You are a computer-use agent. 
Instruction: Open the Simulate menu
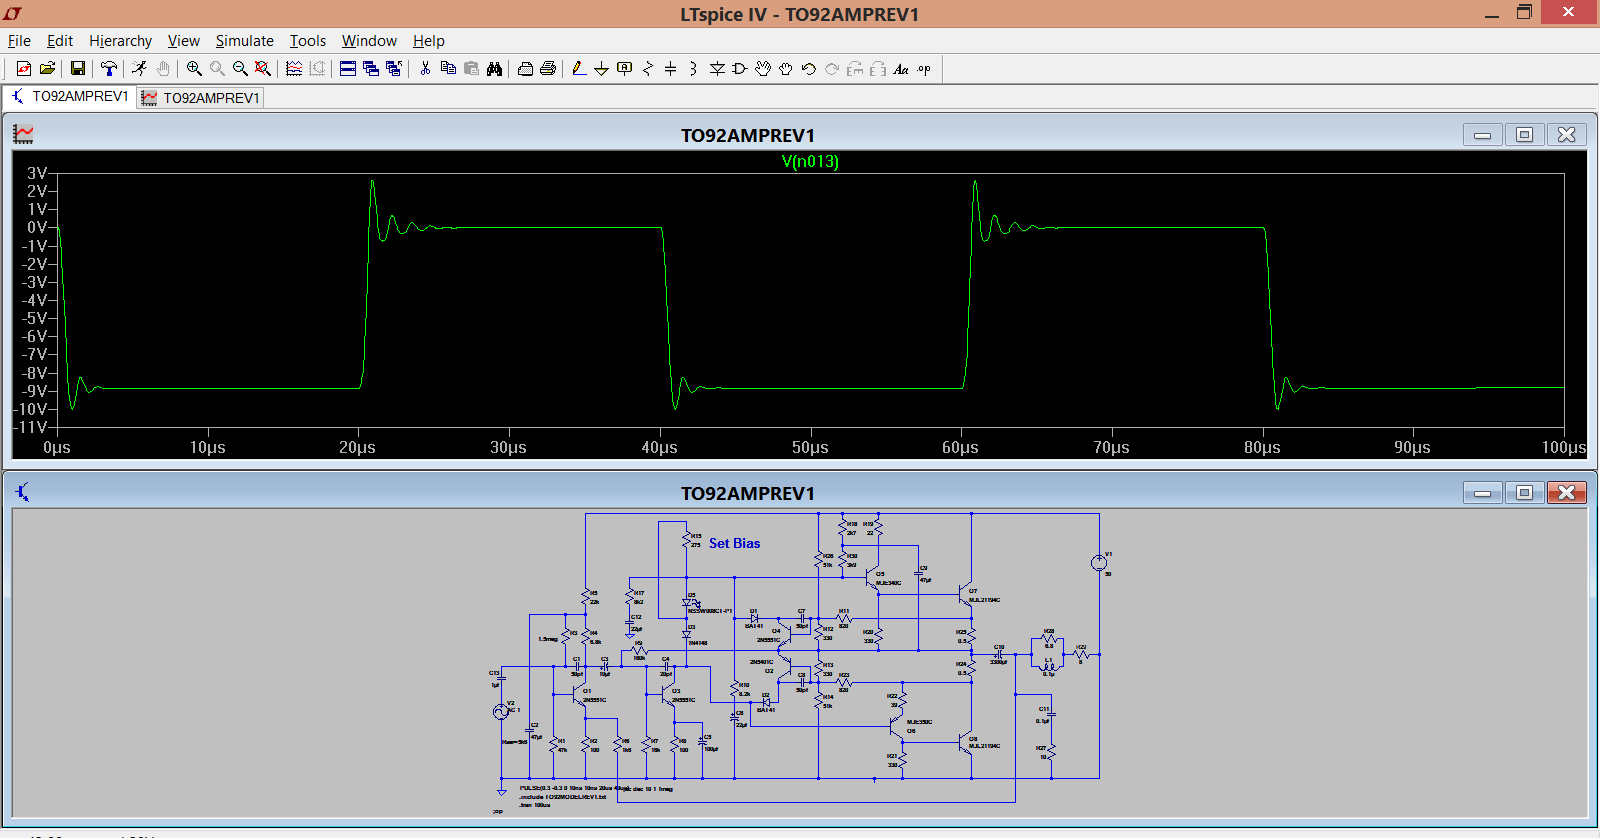pos(244,41)
